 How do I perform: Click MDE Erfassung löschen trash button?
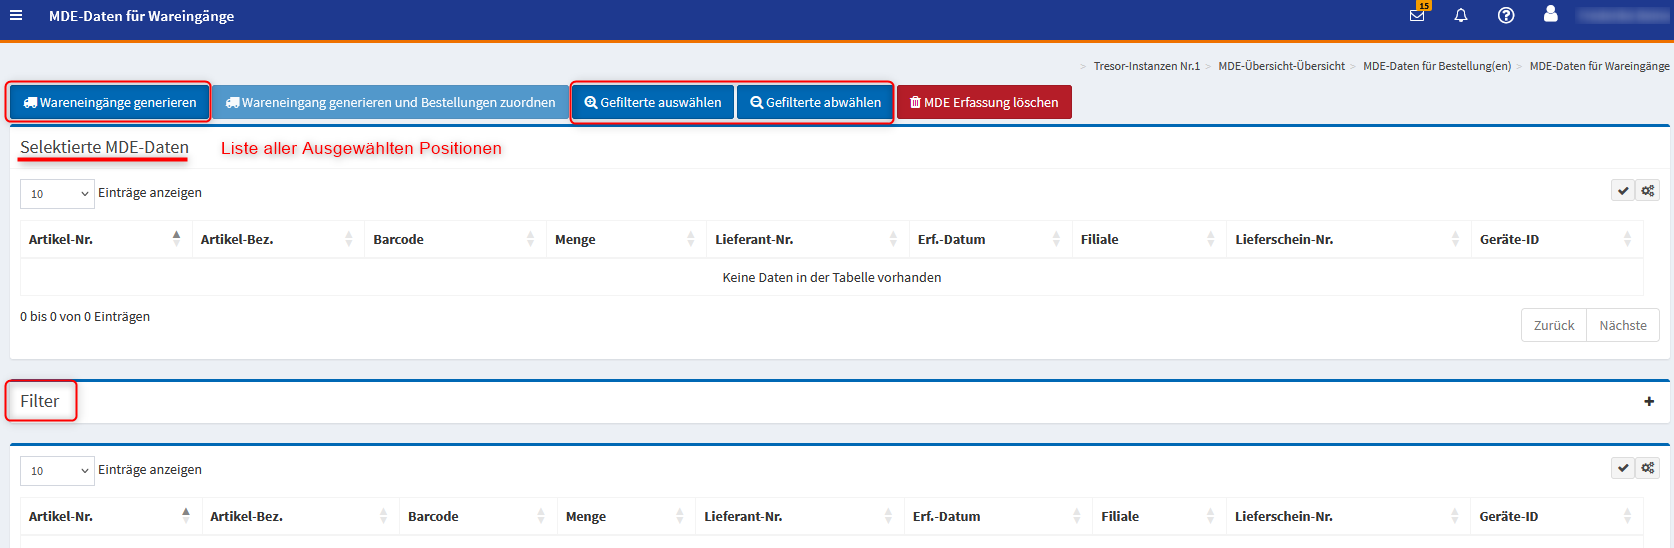(984, 102)
